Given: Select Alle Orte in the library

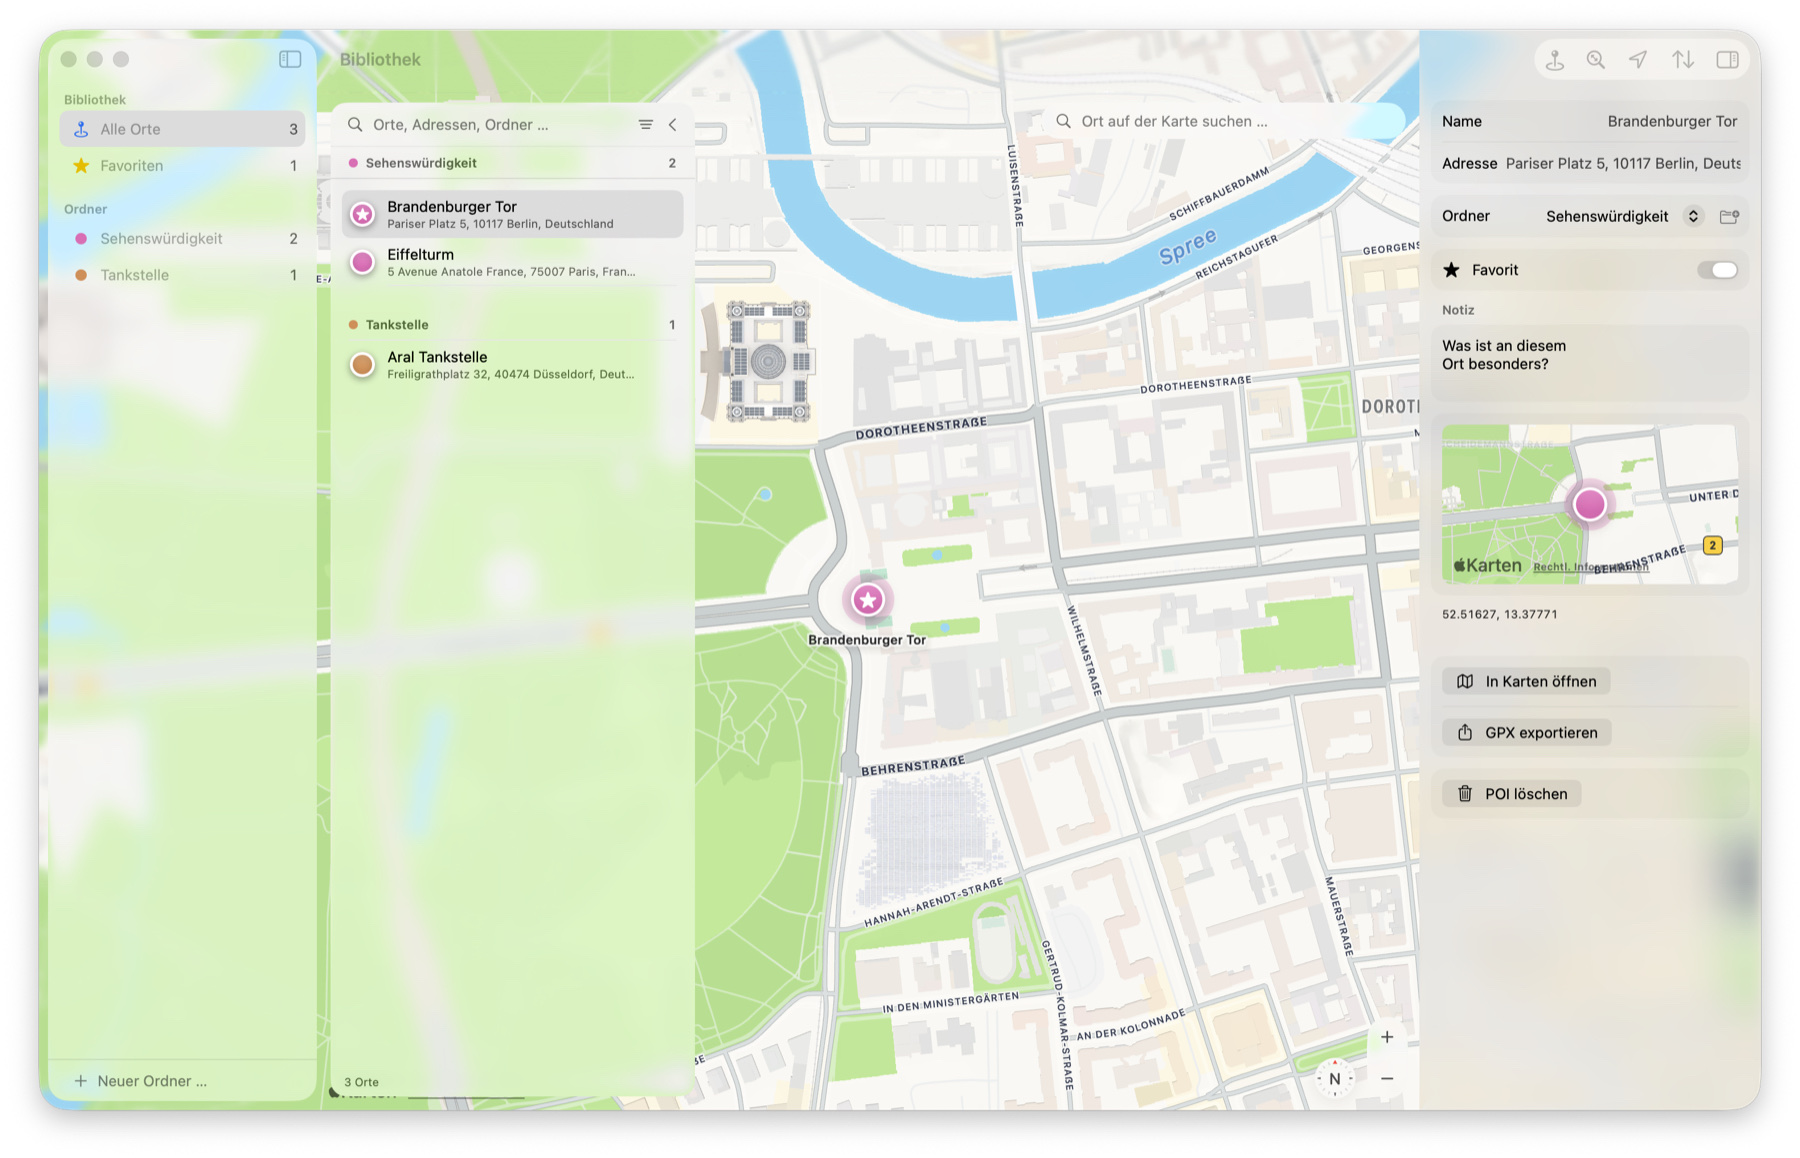Looking at the screenshot, I should point(183,129).
